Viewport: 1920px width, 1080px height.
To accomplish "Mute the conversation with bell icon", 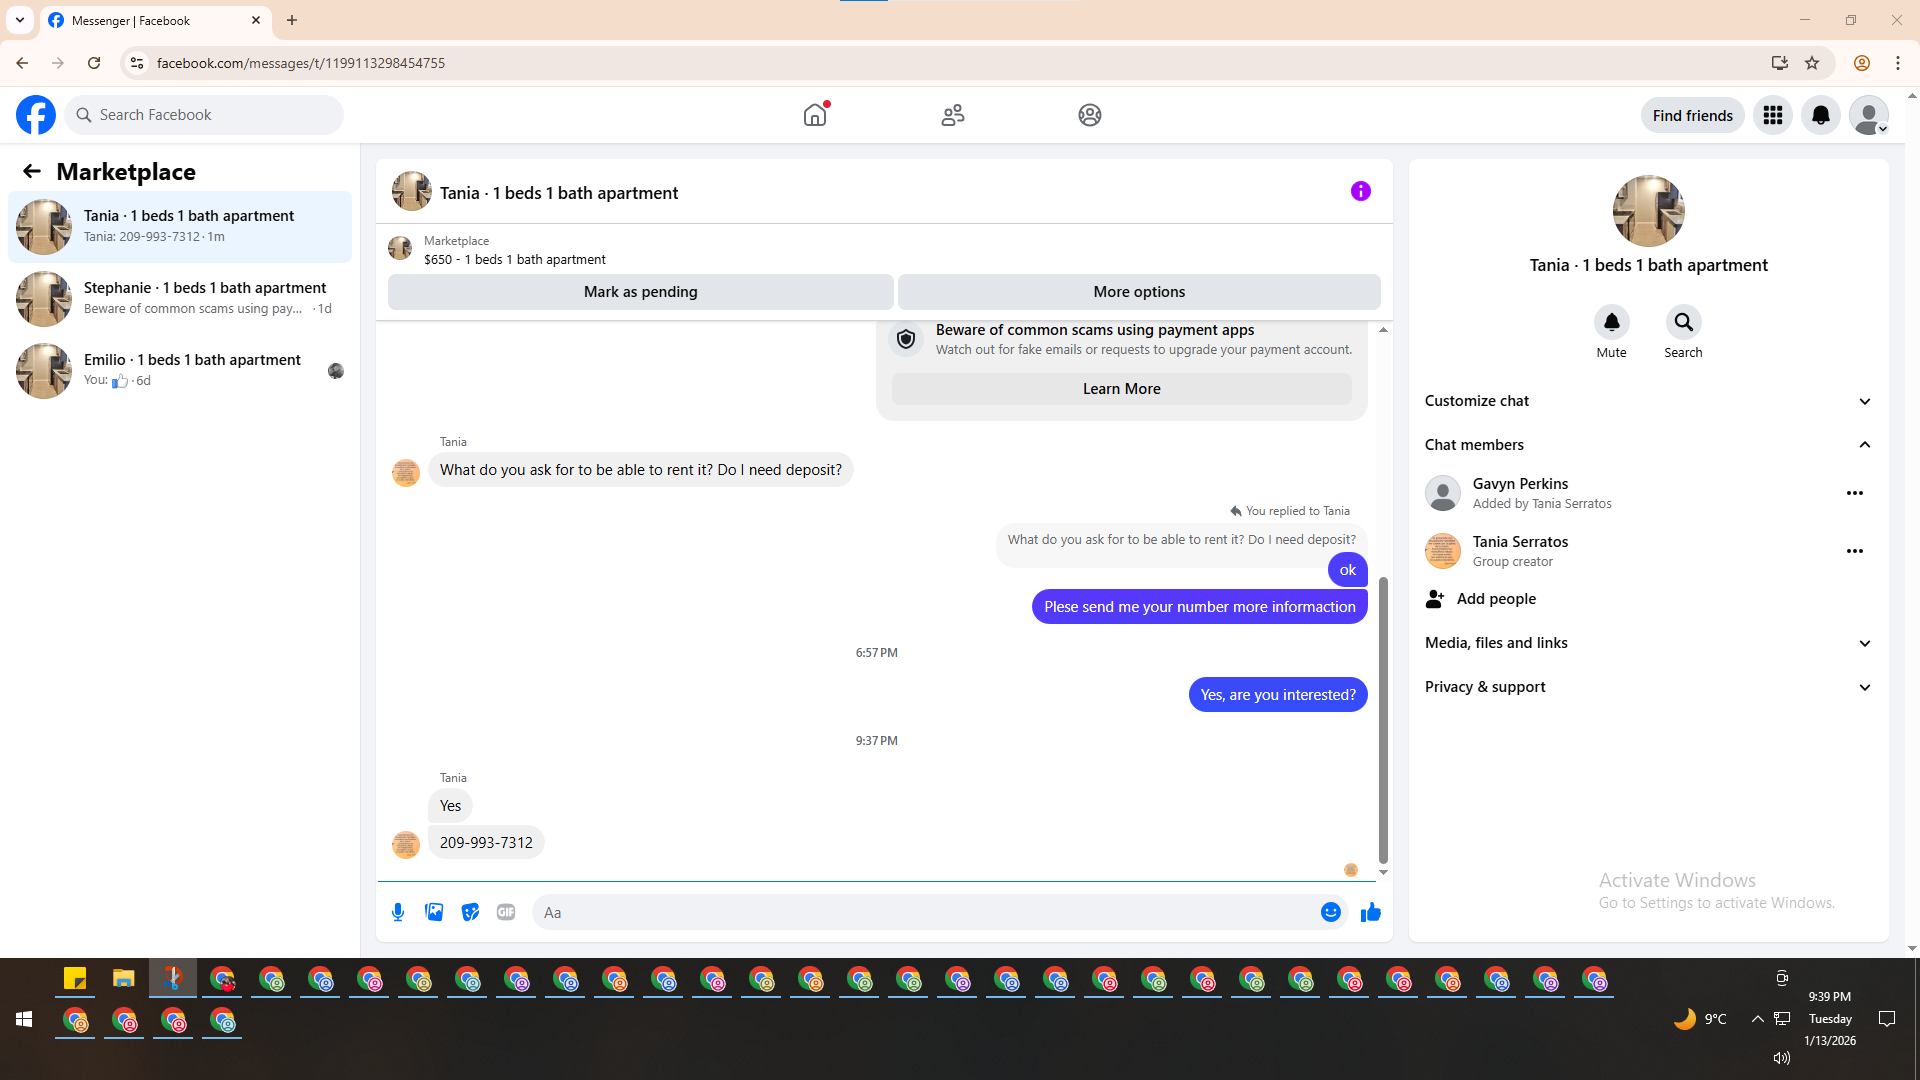I will 1611,322.
